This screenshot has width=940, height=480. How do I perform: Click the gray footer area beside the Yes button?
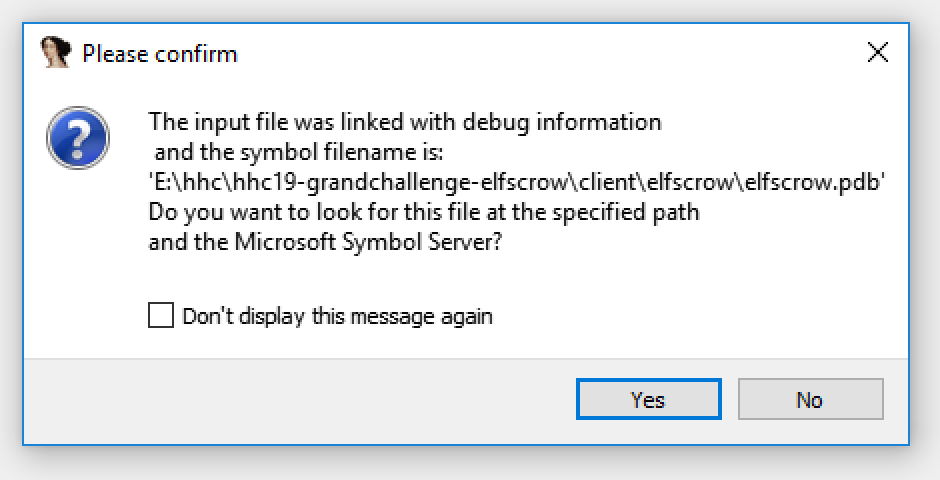pos(300,400)
